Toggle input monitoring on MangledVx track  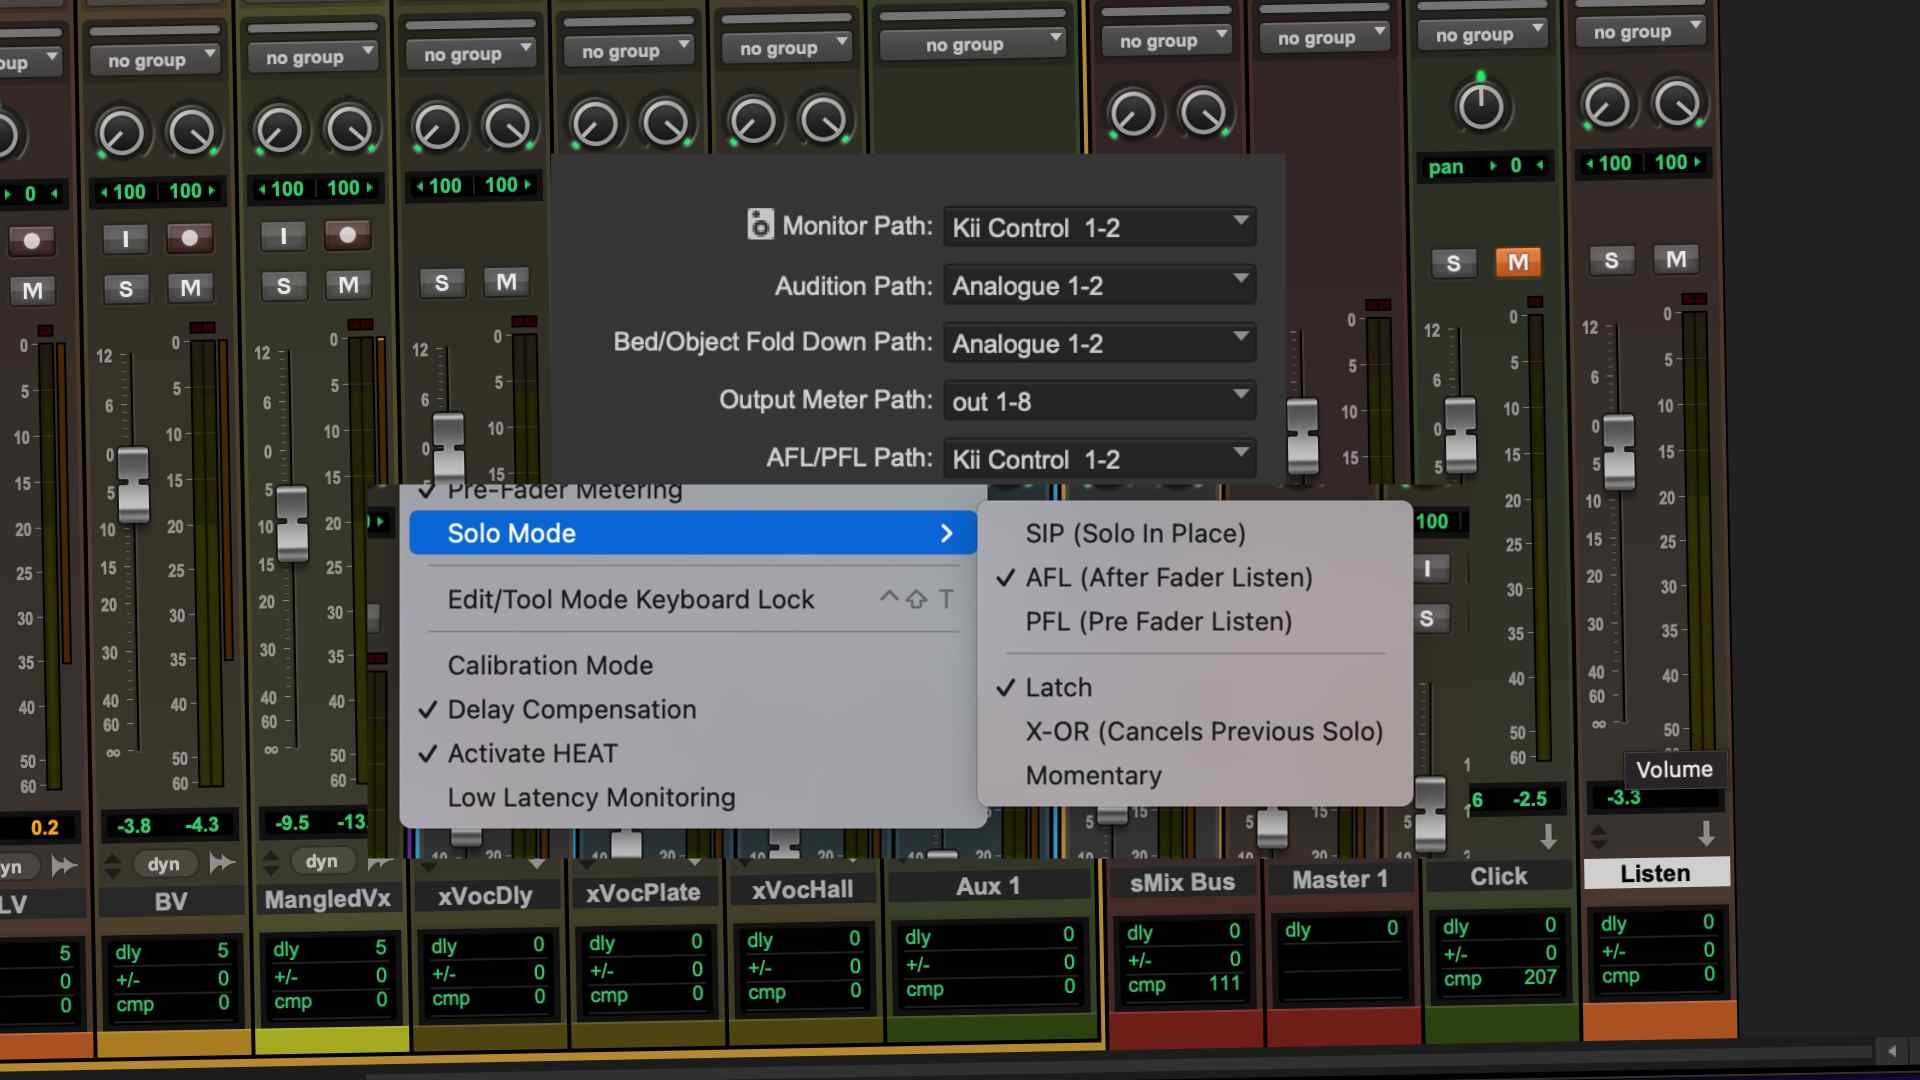click(284, 236)
